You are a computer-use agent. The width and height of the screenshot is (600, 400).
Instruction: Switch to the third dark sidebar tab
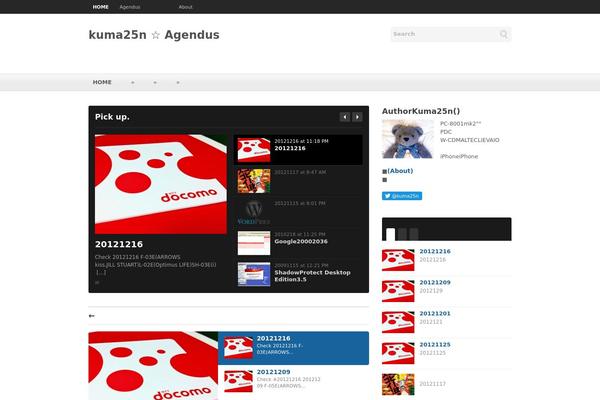click(x=414, y=234)
